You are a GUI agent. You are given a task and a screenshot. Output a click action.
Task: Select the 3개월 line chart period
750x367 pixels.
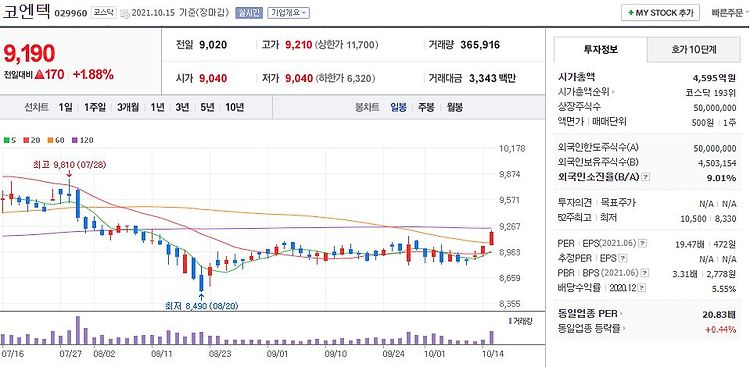(128, 107)
